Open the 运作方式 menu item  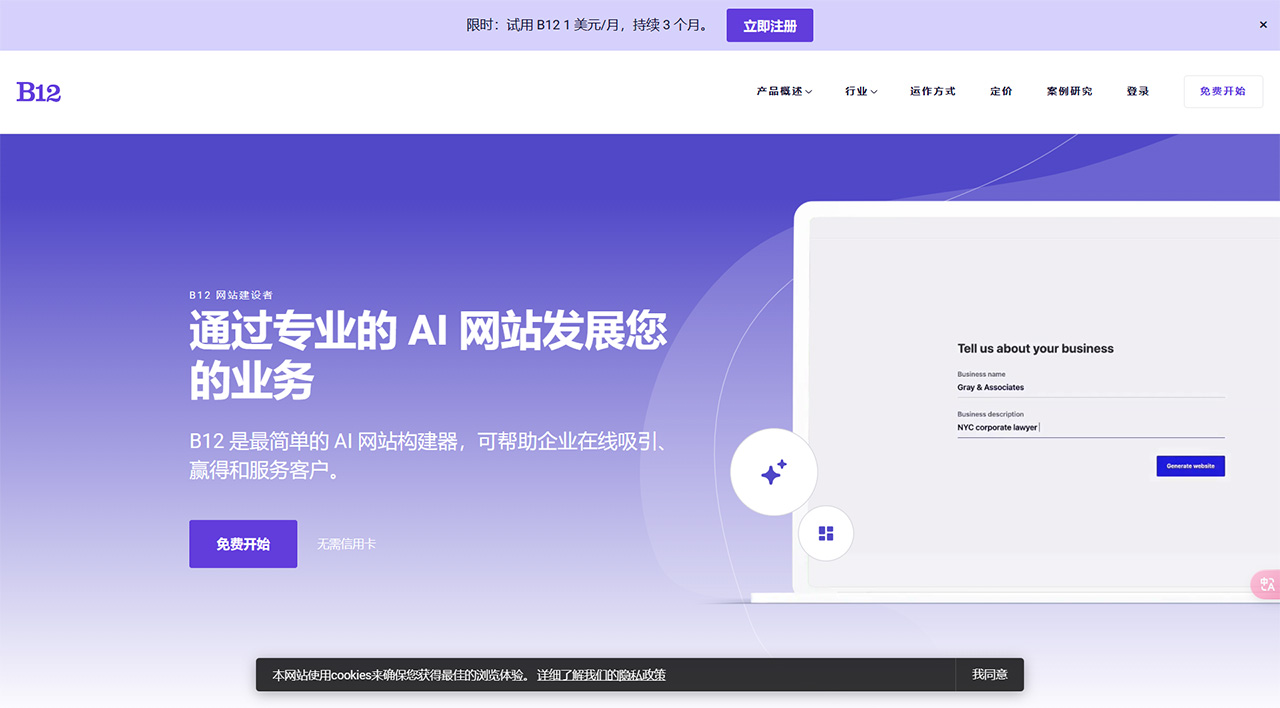(932, 91)
